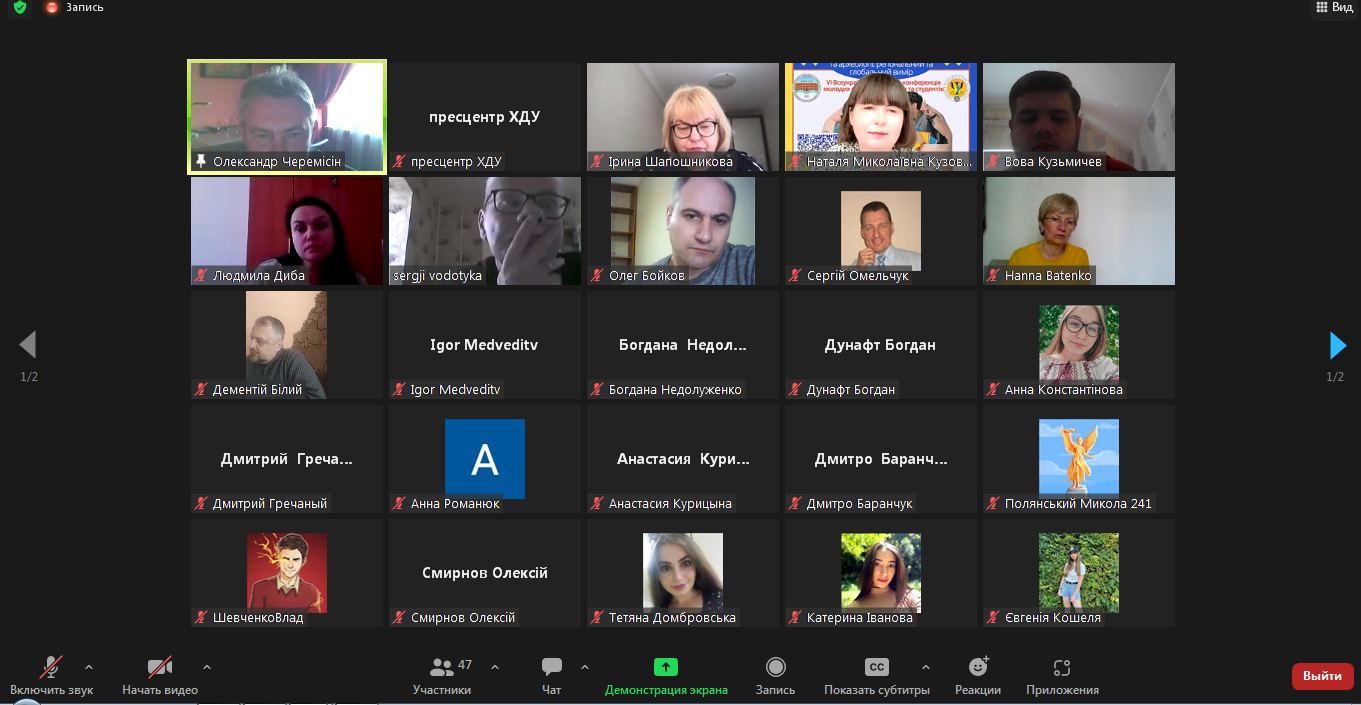Expand video options arrow beside Начать видео
Viewport: 1361px width, 705px height.
click(207, 667)
